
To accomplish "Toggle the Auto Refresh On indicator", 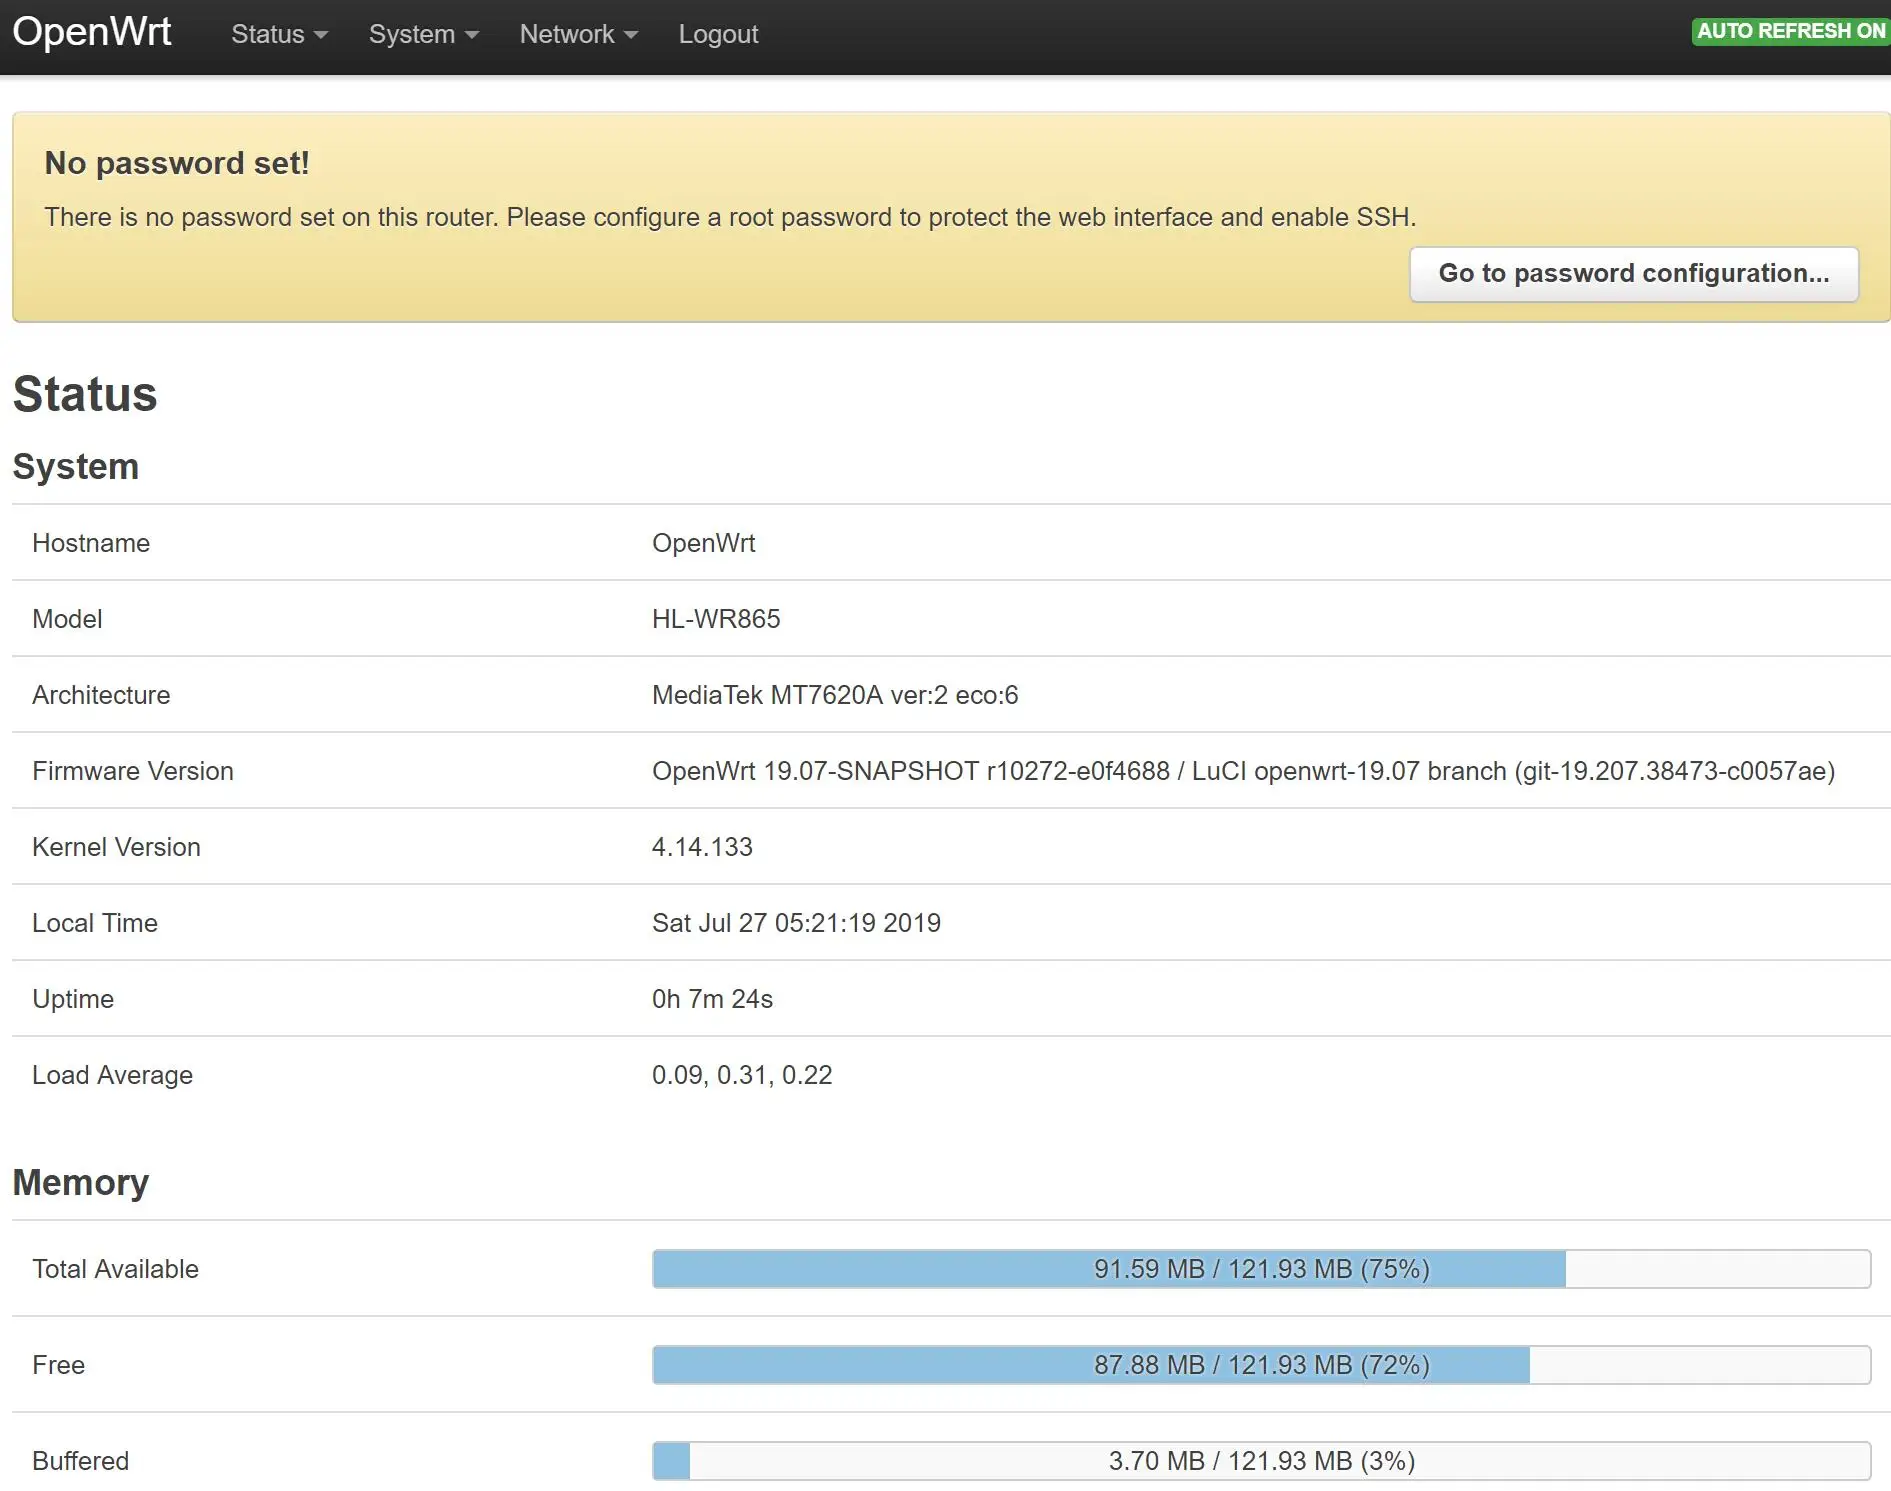I will (1791, 31).
